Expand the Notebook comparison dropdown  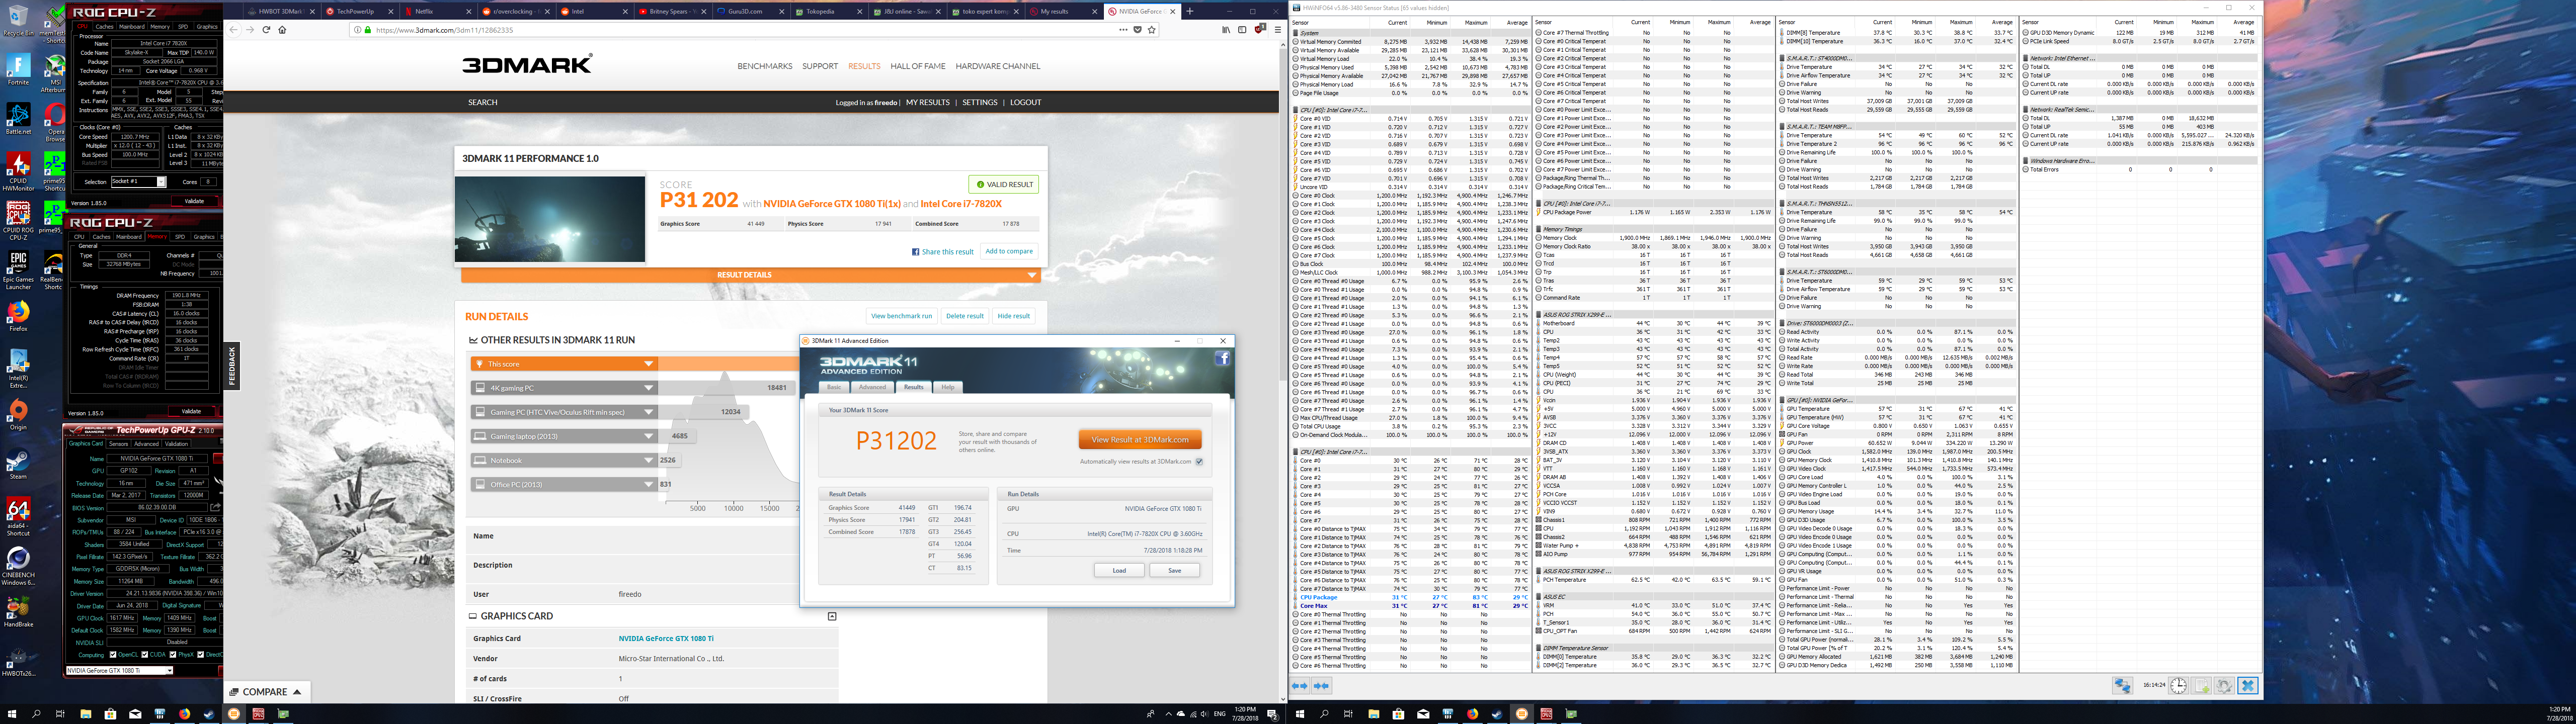(x=565, y=460)
